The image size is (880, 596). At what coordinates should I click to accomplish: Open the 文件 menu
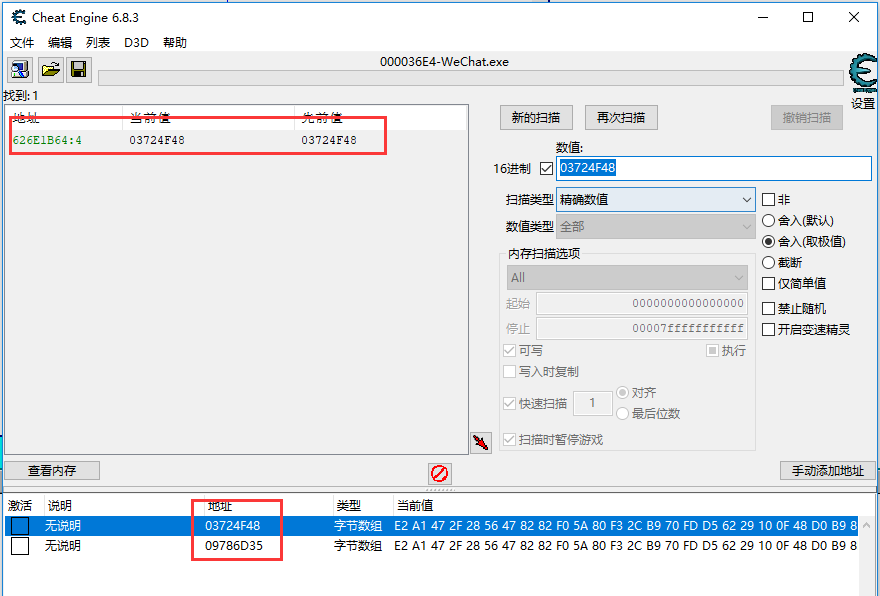click(x=22, y=43)
